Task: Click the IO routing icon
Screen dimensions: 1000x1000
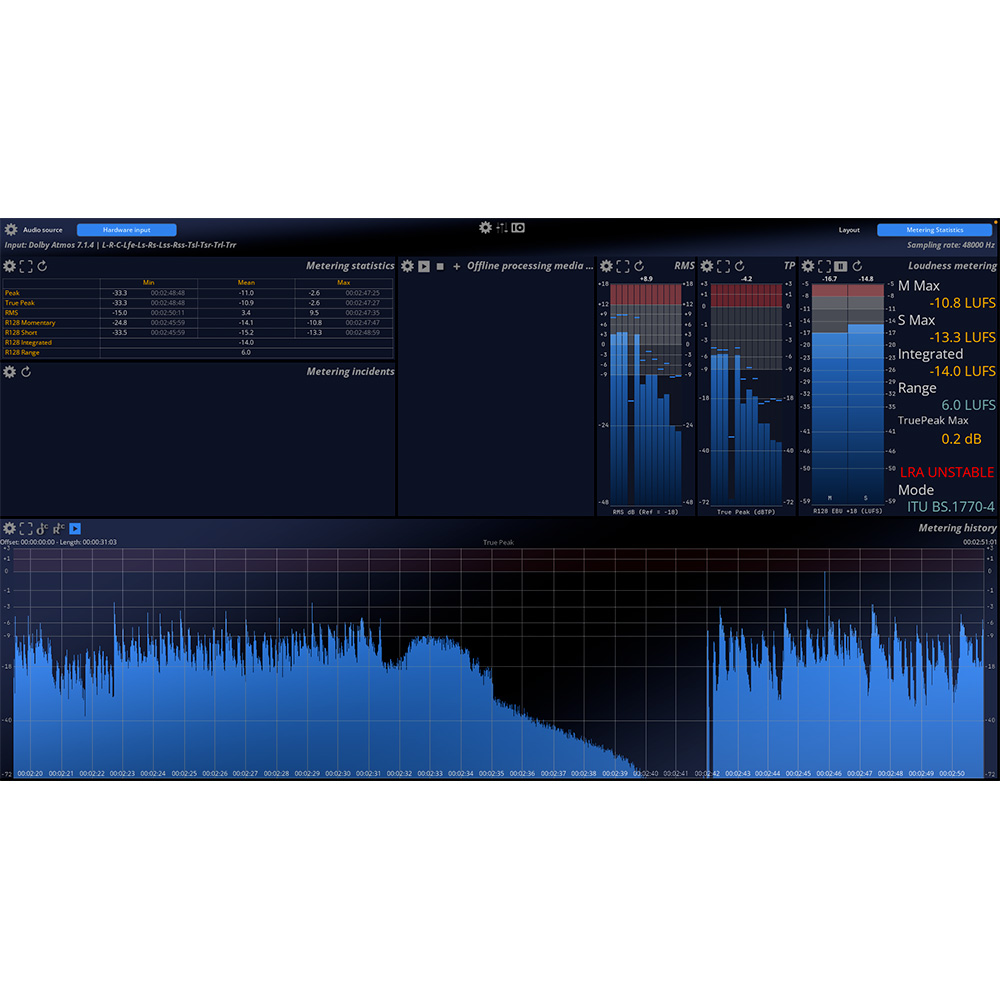Action: [518, 228]
